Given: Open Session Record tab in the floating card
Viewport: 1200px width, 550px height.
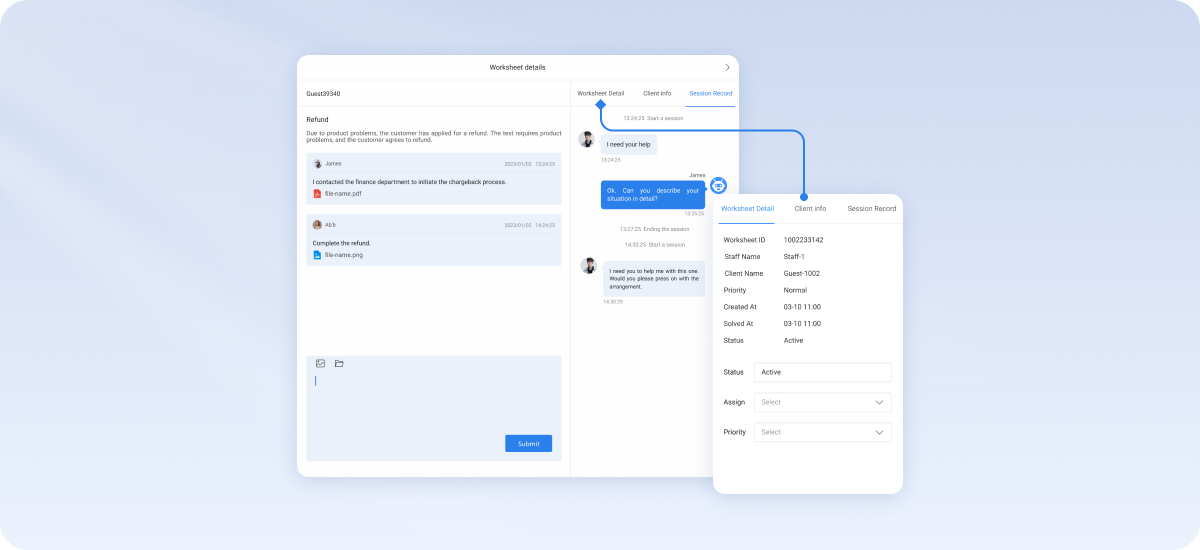Looking at the screenshot, I should tap(871, 209).
